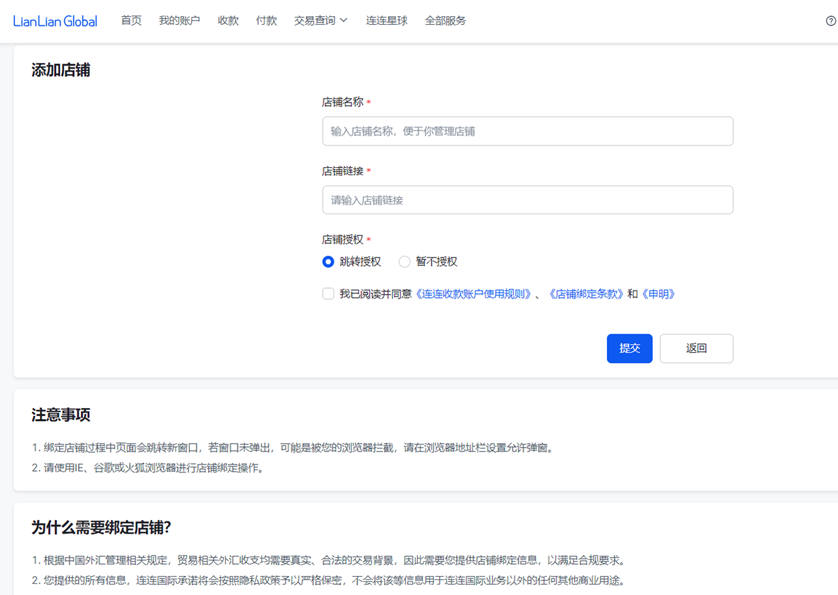Click the LianLian Global logo
The width and height of the screenshot is (838, 595).
tap(55, 21)
